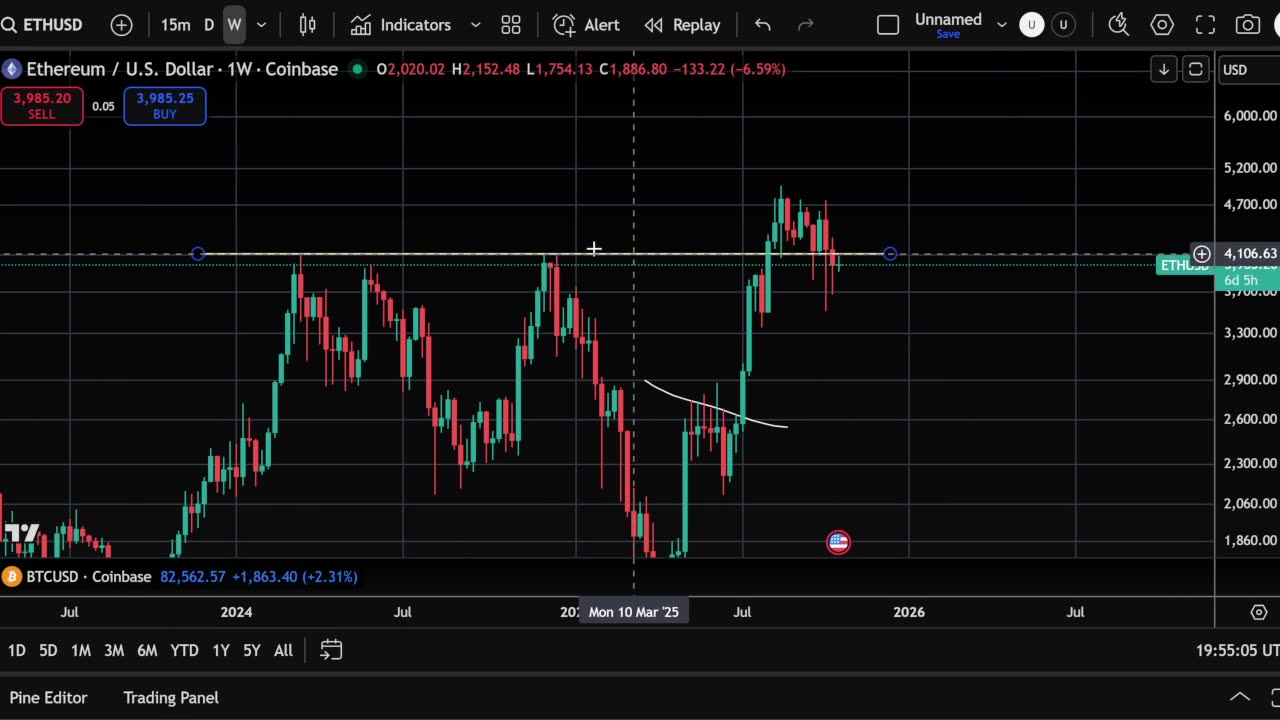
Task: Select the All date range
Action: (x=284, y=651)
